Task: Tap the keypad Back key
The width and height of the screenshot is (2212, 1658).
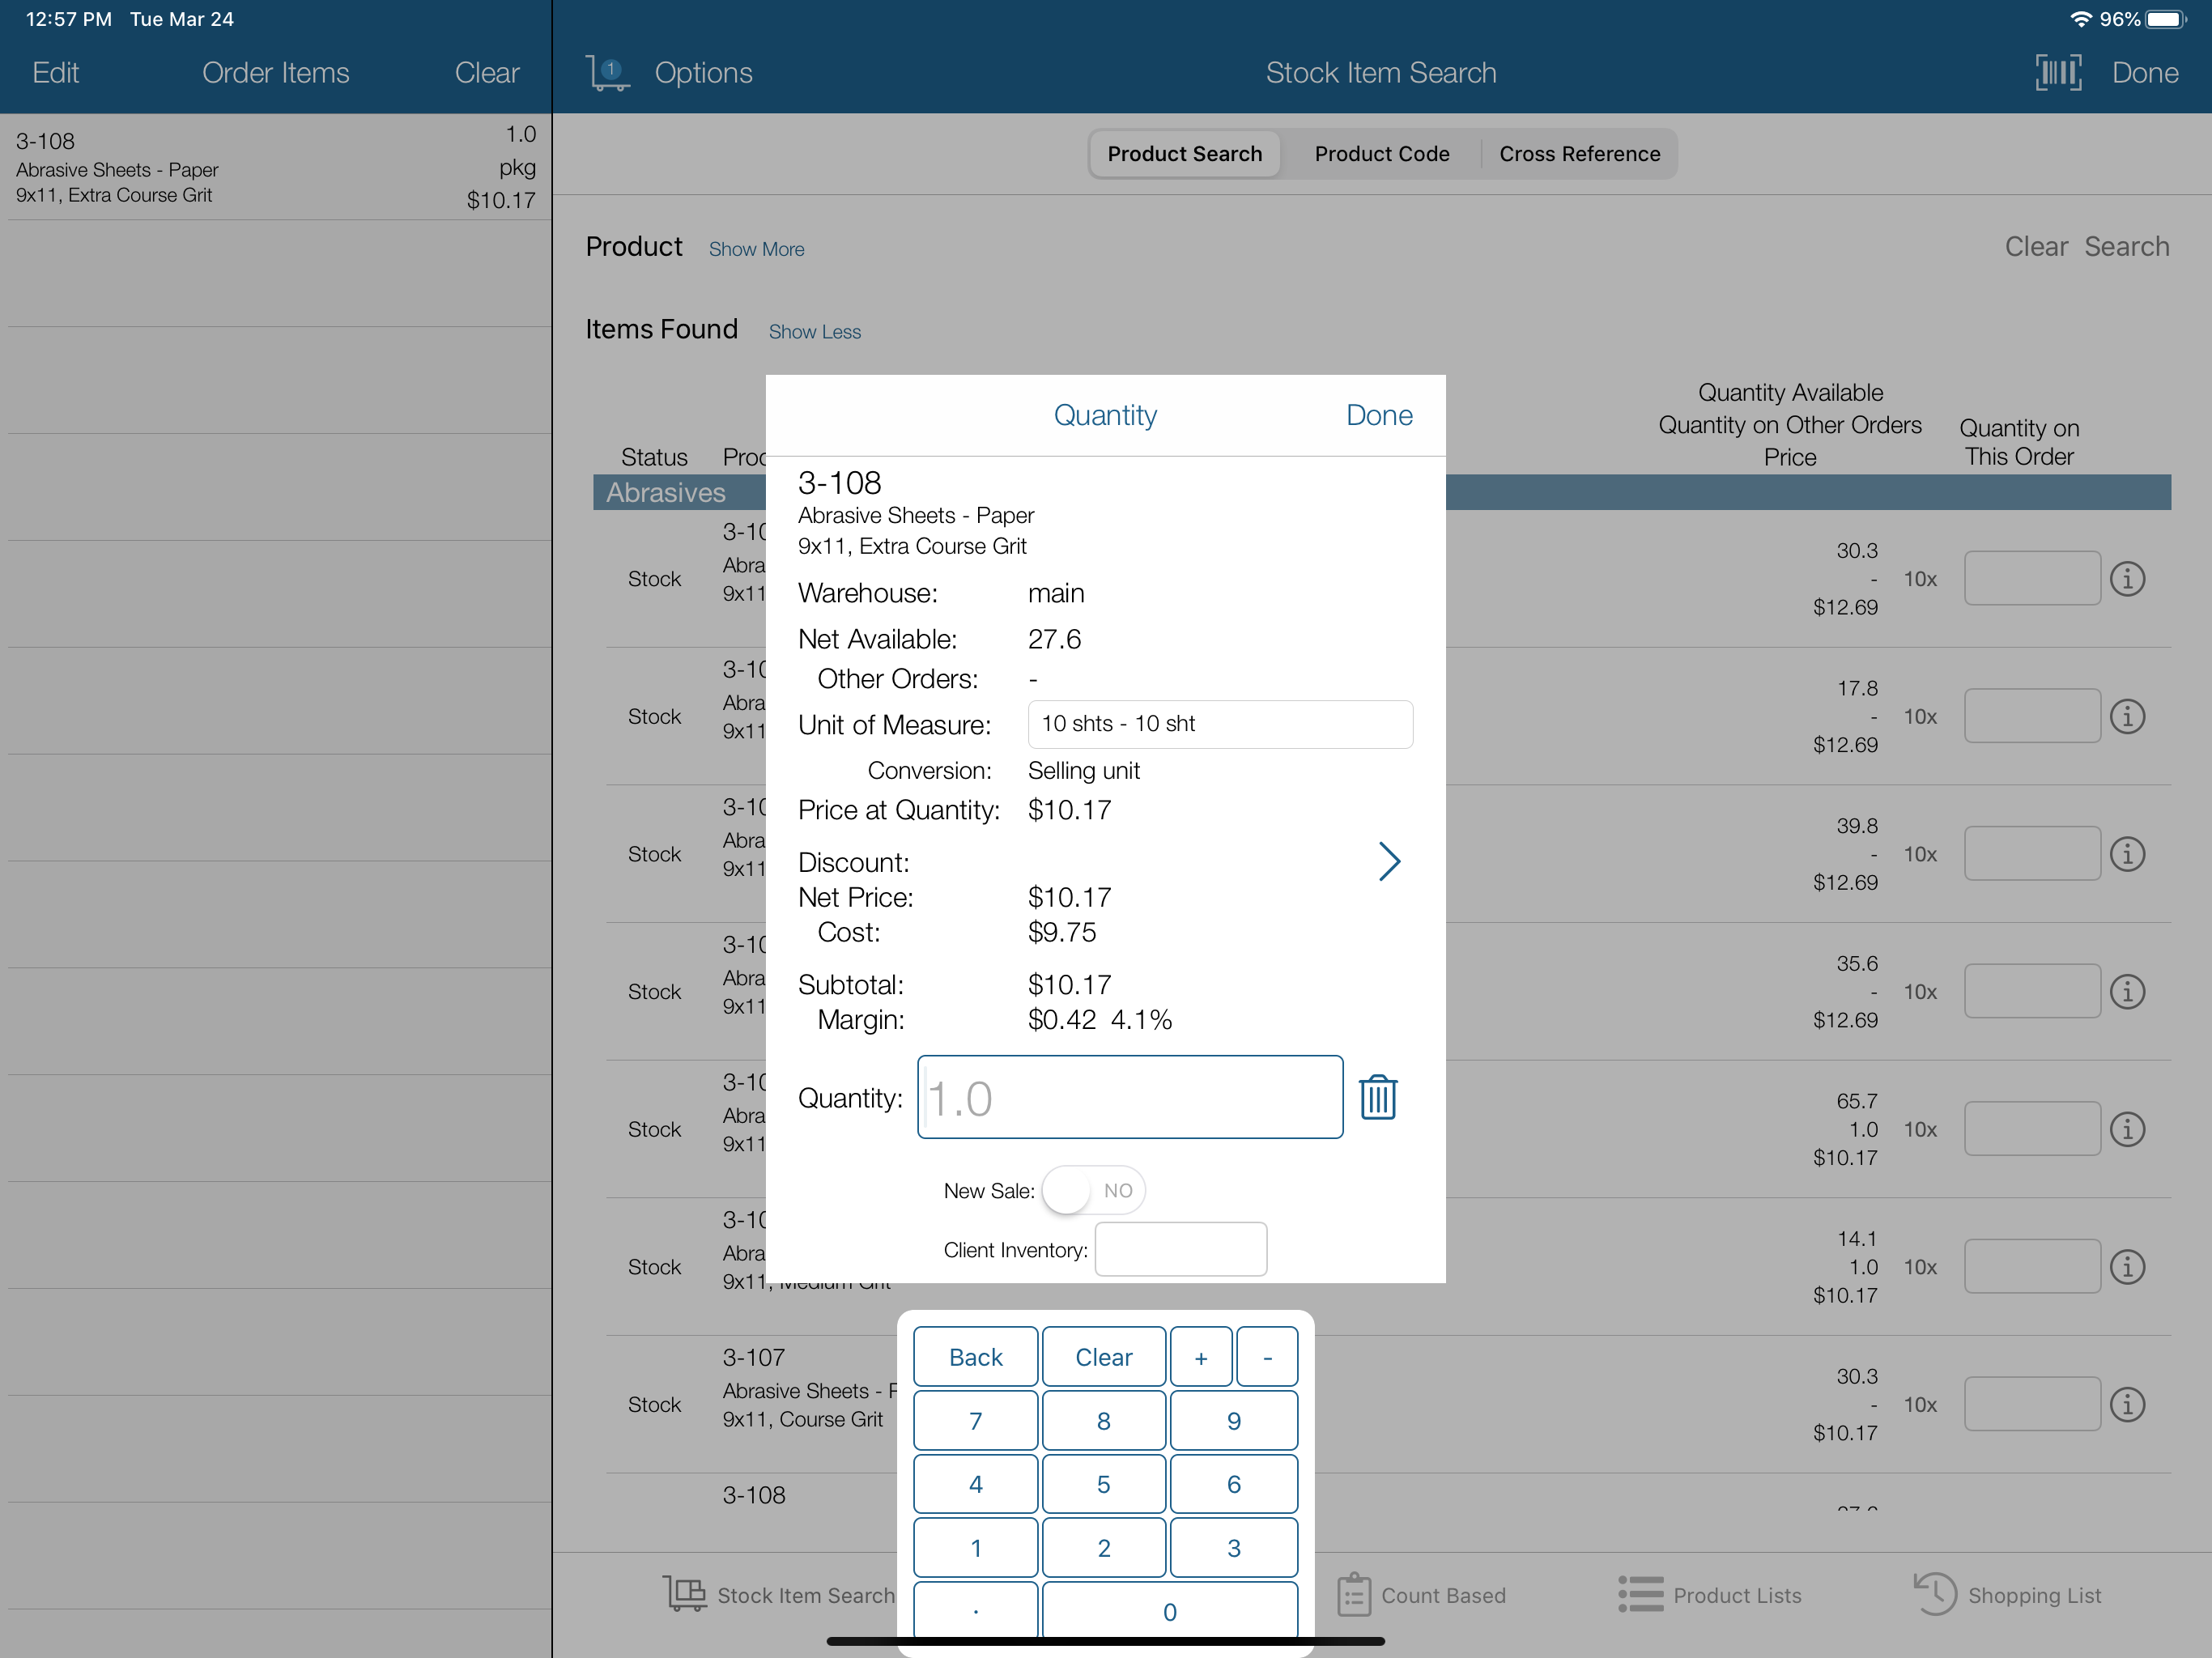Action: coord(975,1357)
